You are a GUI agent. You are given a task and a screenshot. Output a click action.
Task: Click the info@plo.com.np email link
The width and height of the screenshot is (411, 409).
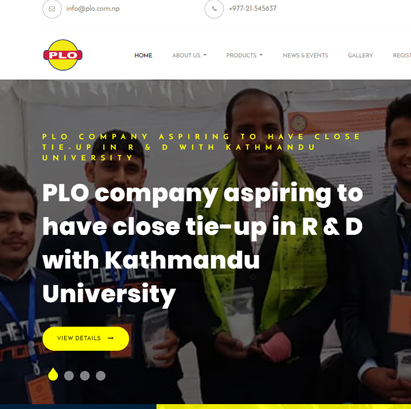pyautogui.click(x=93, y=9)
